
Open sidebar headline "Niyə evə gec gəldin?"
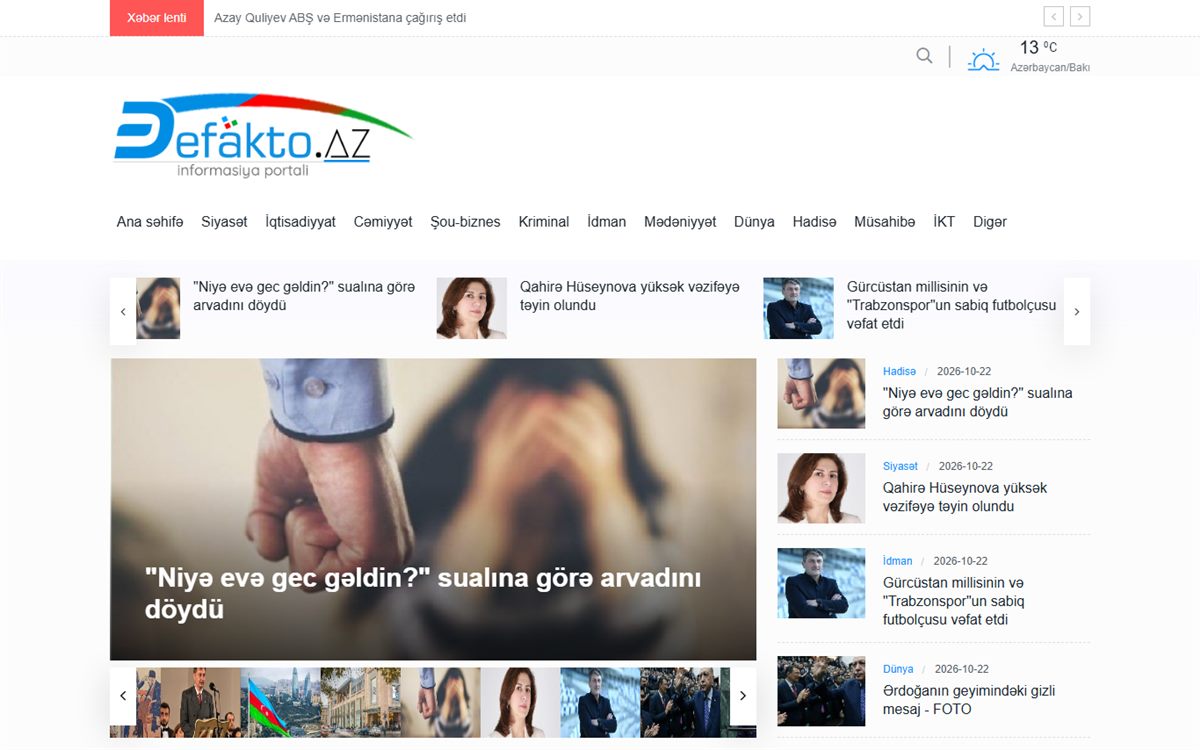point(978,402)
